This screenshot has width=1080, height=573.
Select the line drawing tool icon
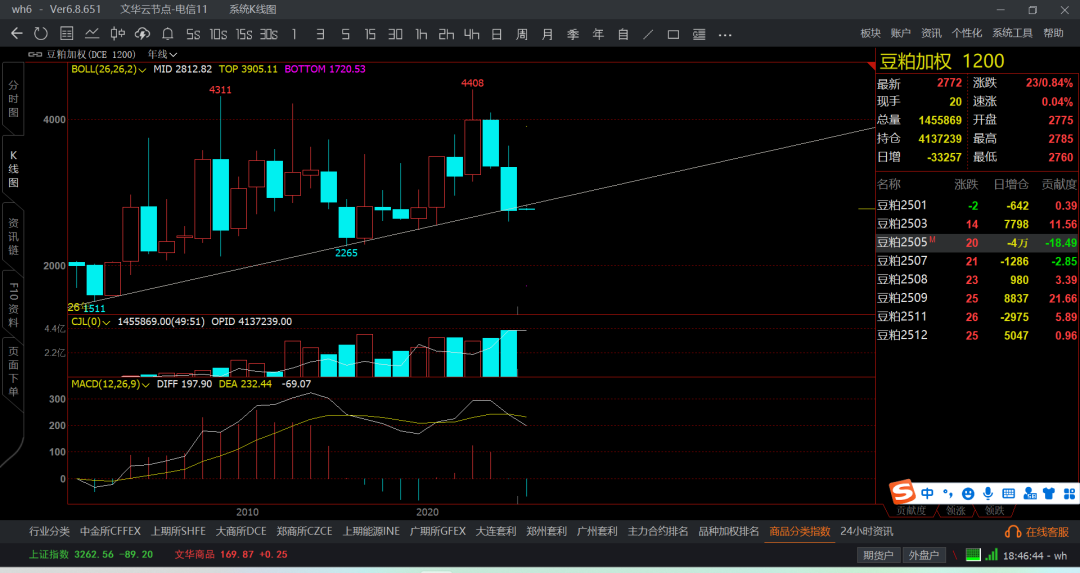(x=648, y=34)
